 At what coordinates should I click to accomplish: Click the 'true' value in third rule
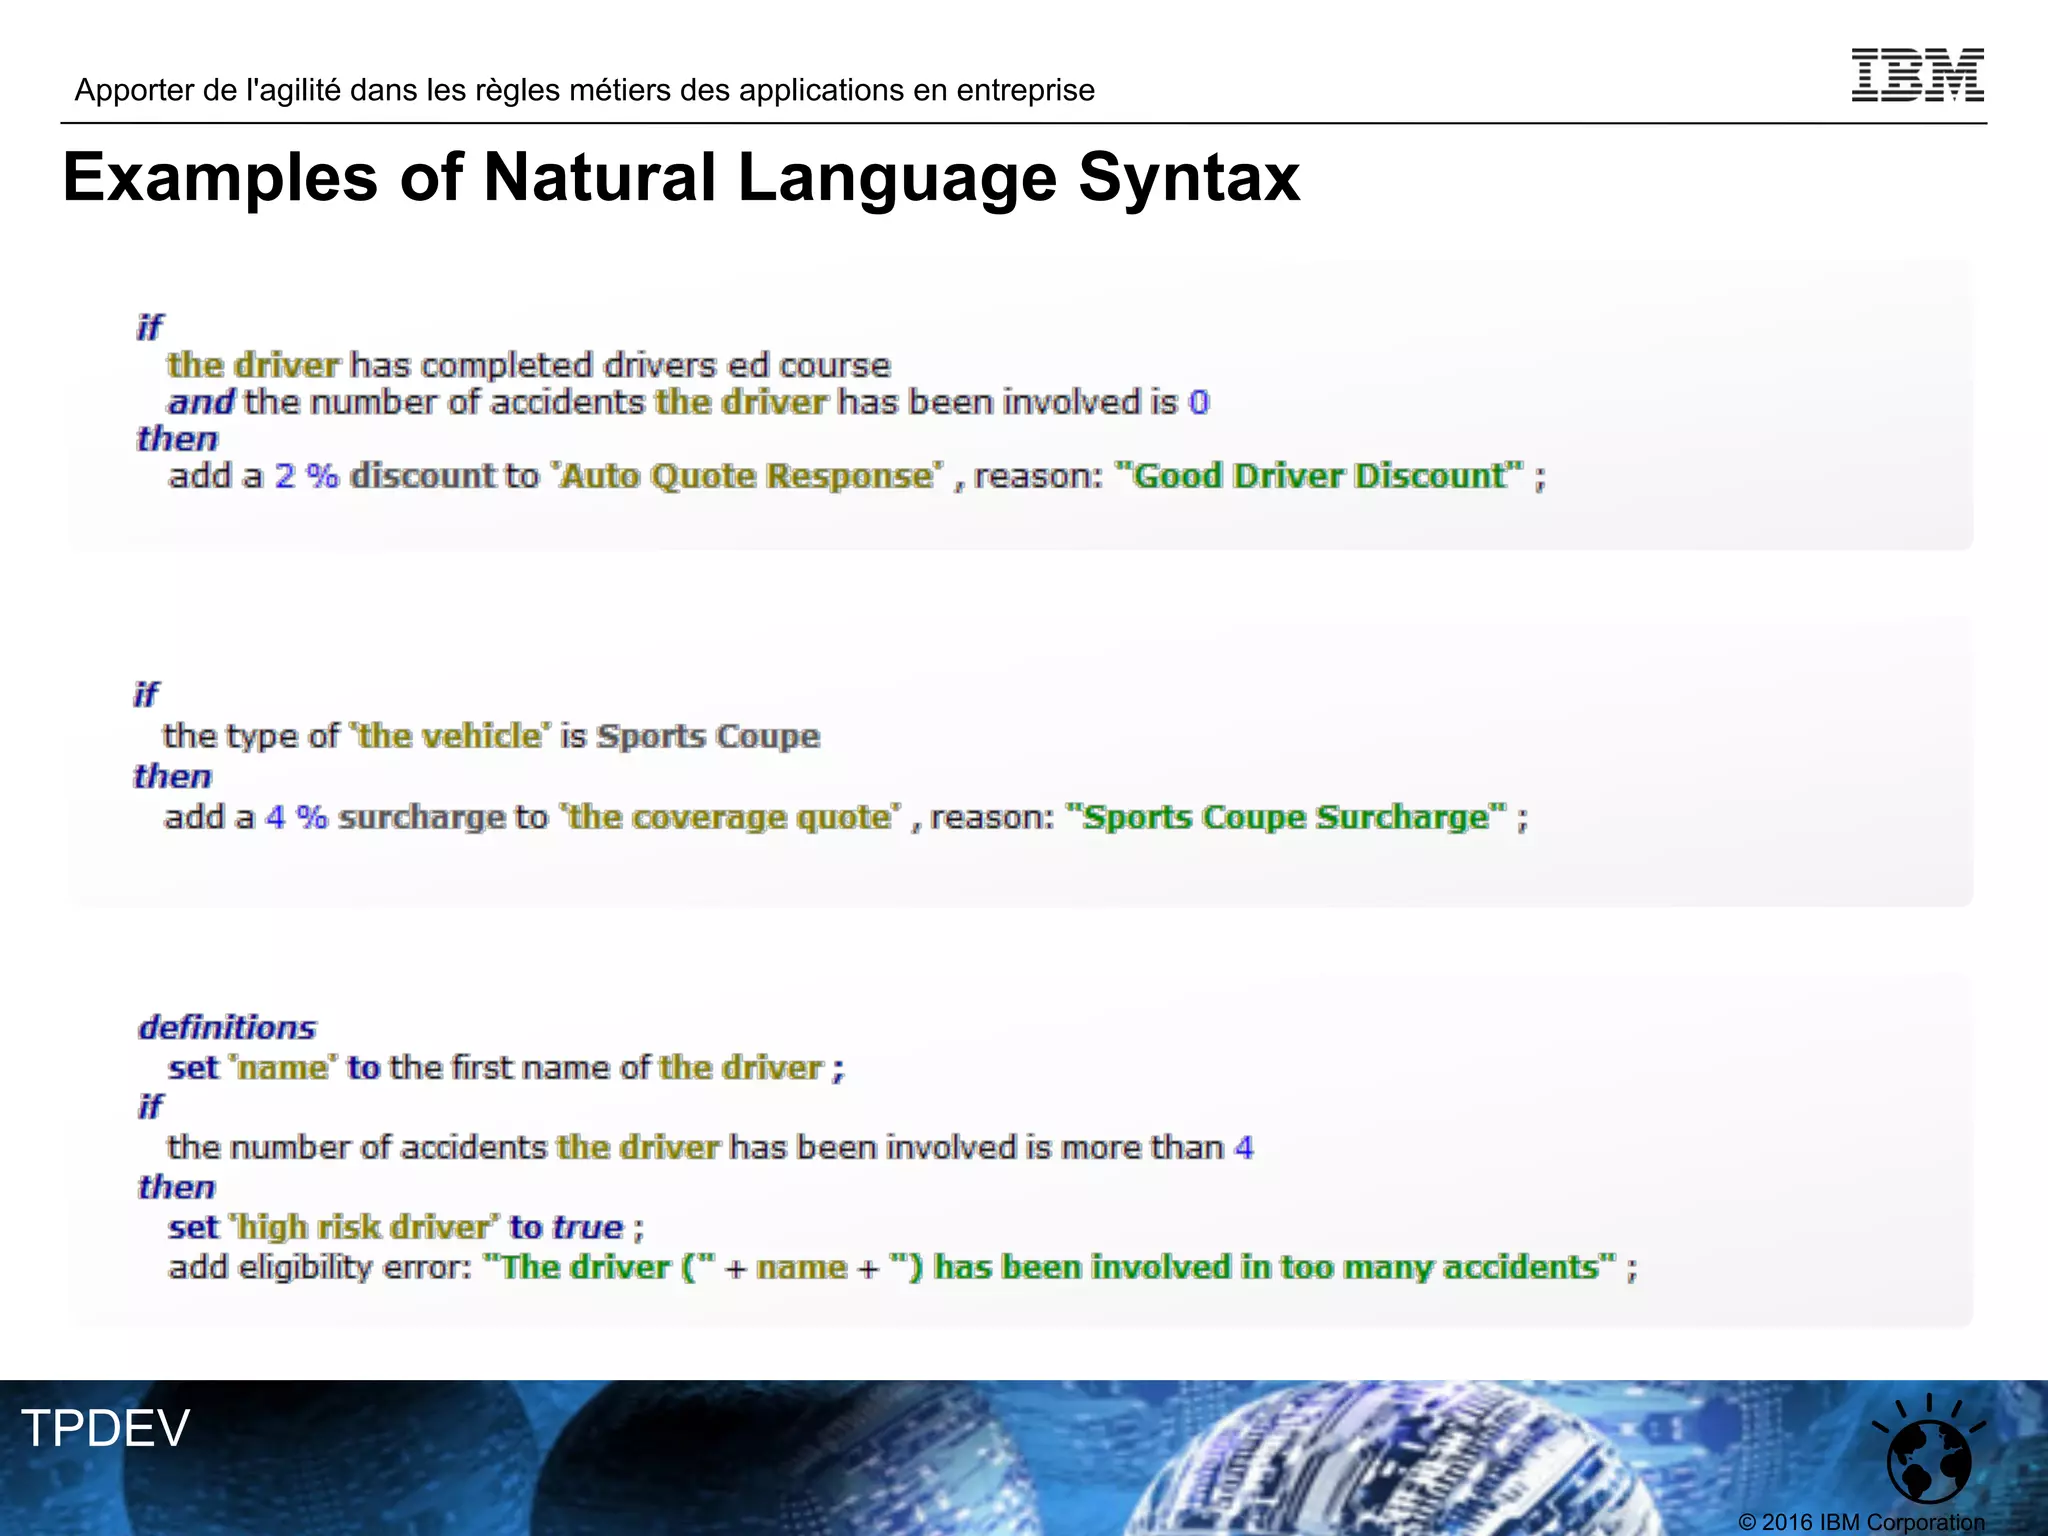(x=588, y=1228)
